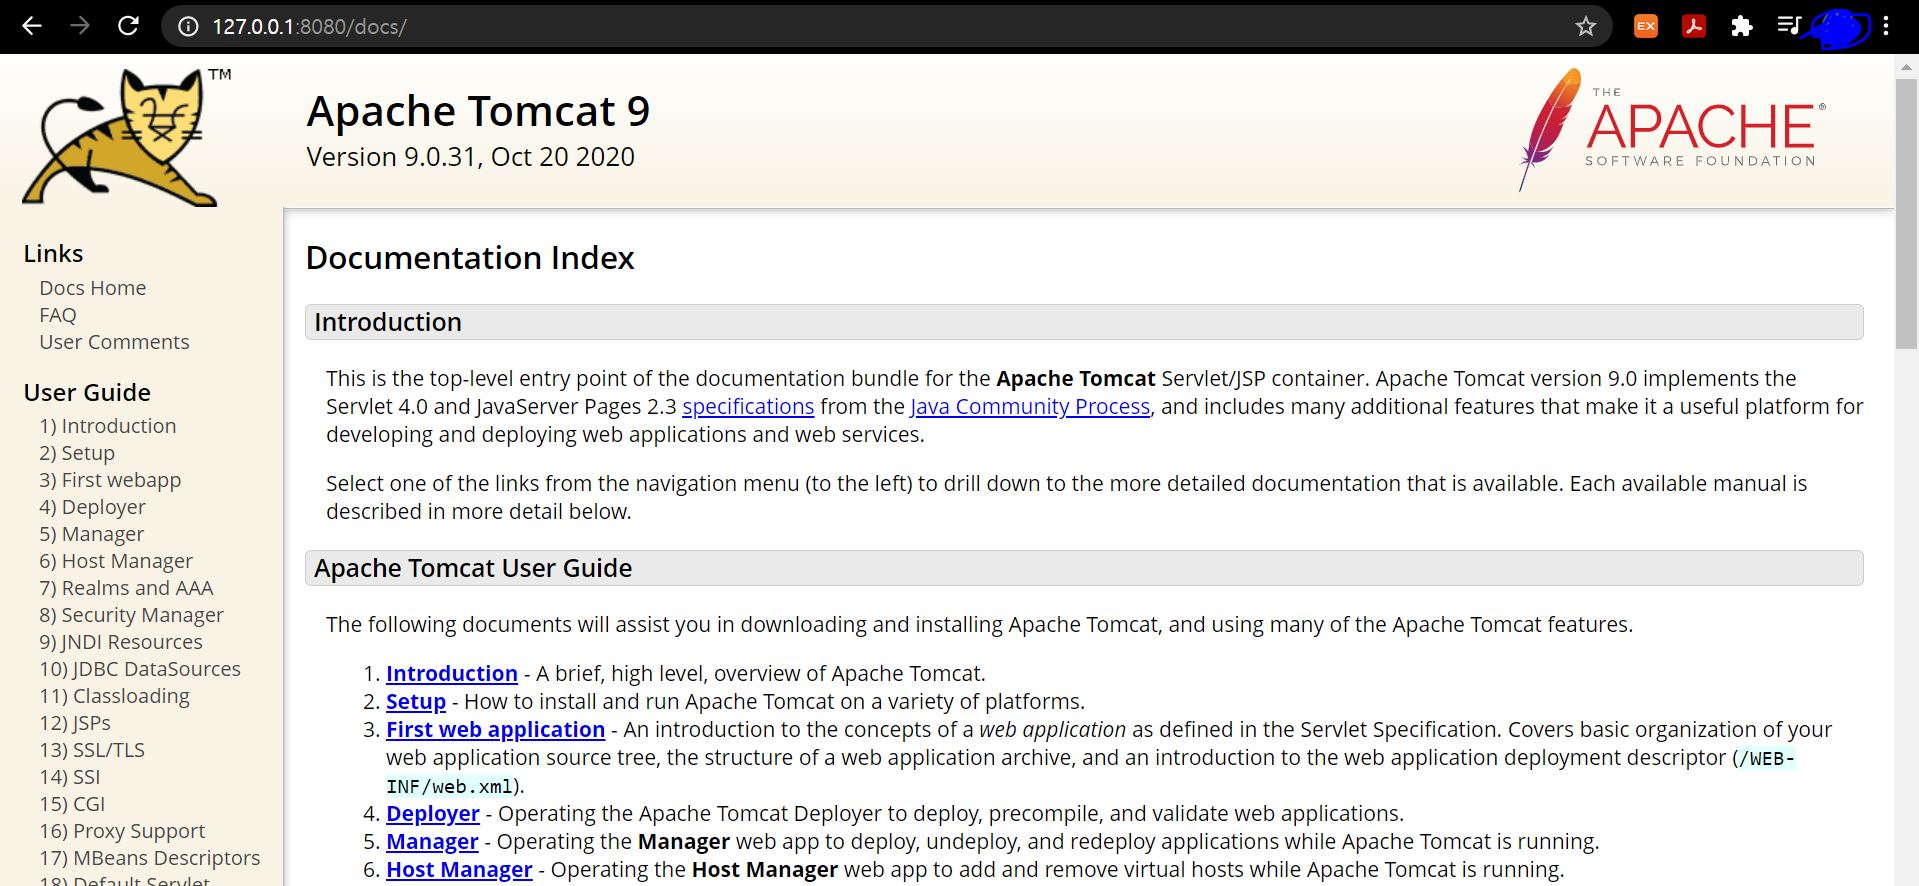The height and width of the screenshot is (886, 1919).
Task: Open sidebar item 16) Proxy Support
Action: pyautogui.click(x=122, y=831)
